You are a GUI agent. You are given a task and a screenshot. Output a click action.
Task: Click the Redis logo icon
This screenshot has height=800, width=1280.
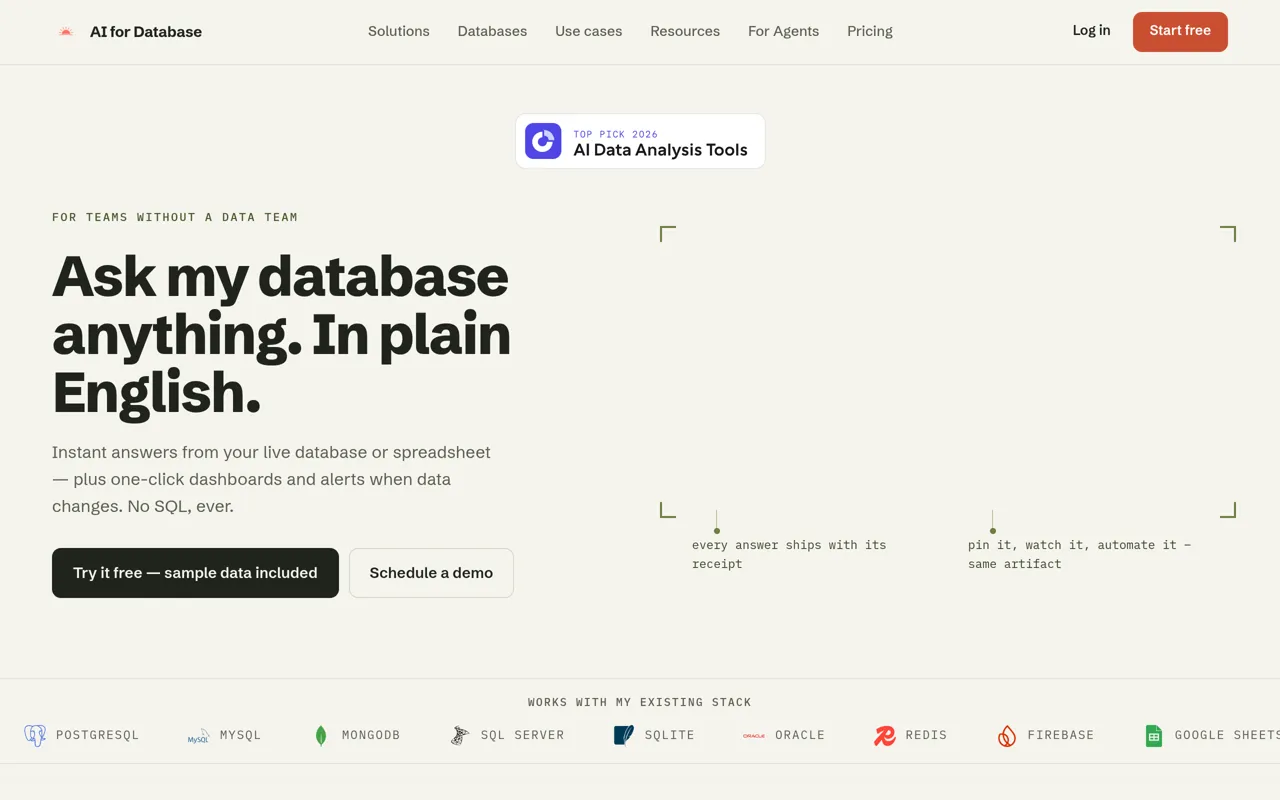coord(885,736)
